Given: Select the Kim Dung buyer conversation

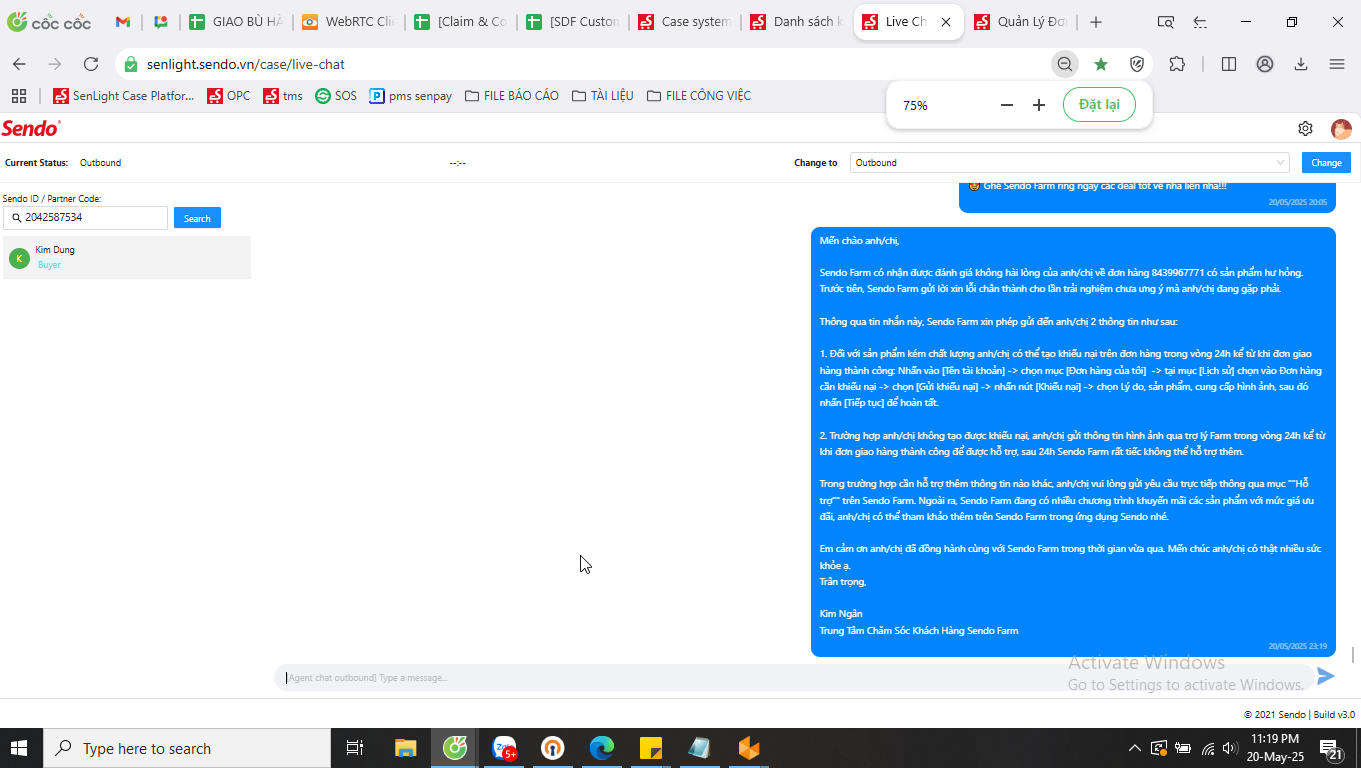Looking at the screenshot, I should click(x=127, y=257).
